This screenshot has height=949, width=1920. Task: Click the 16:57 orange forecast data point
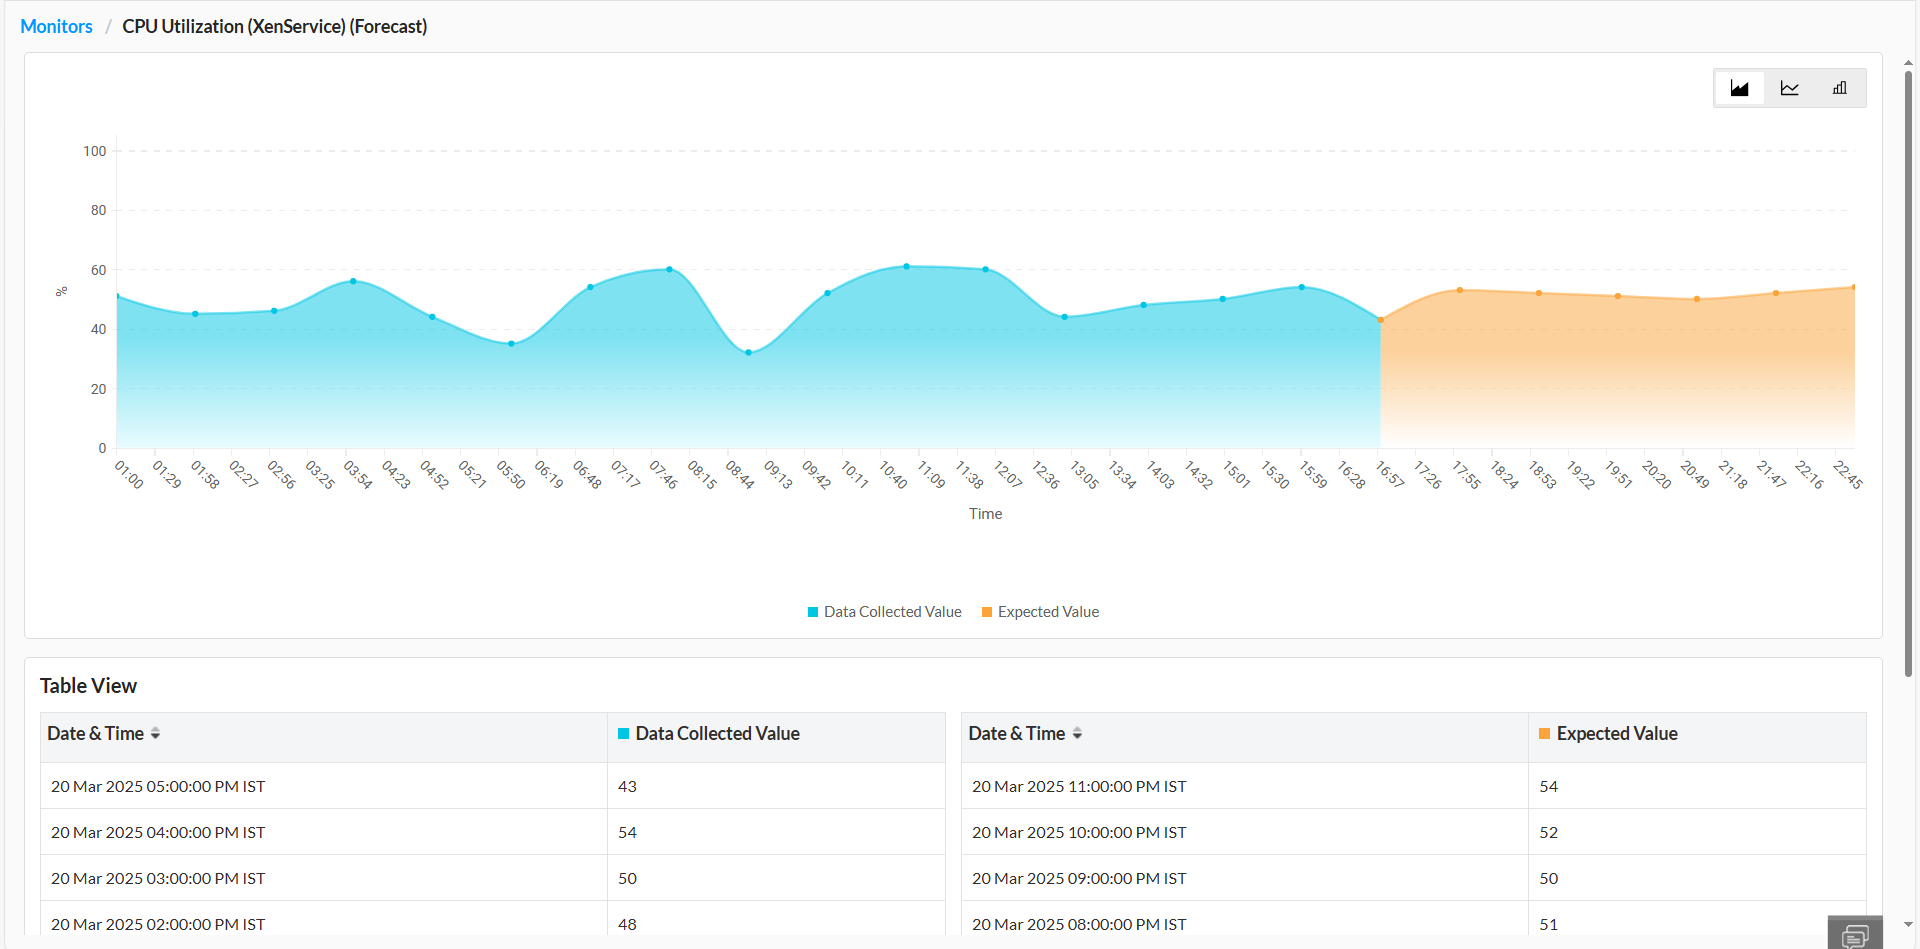[x=1382, y=320]
